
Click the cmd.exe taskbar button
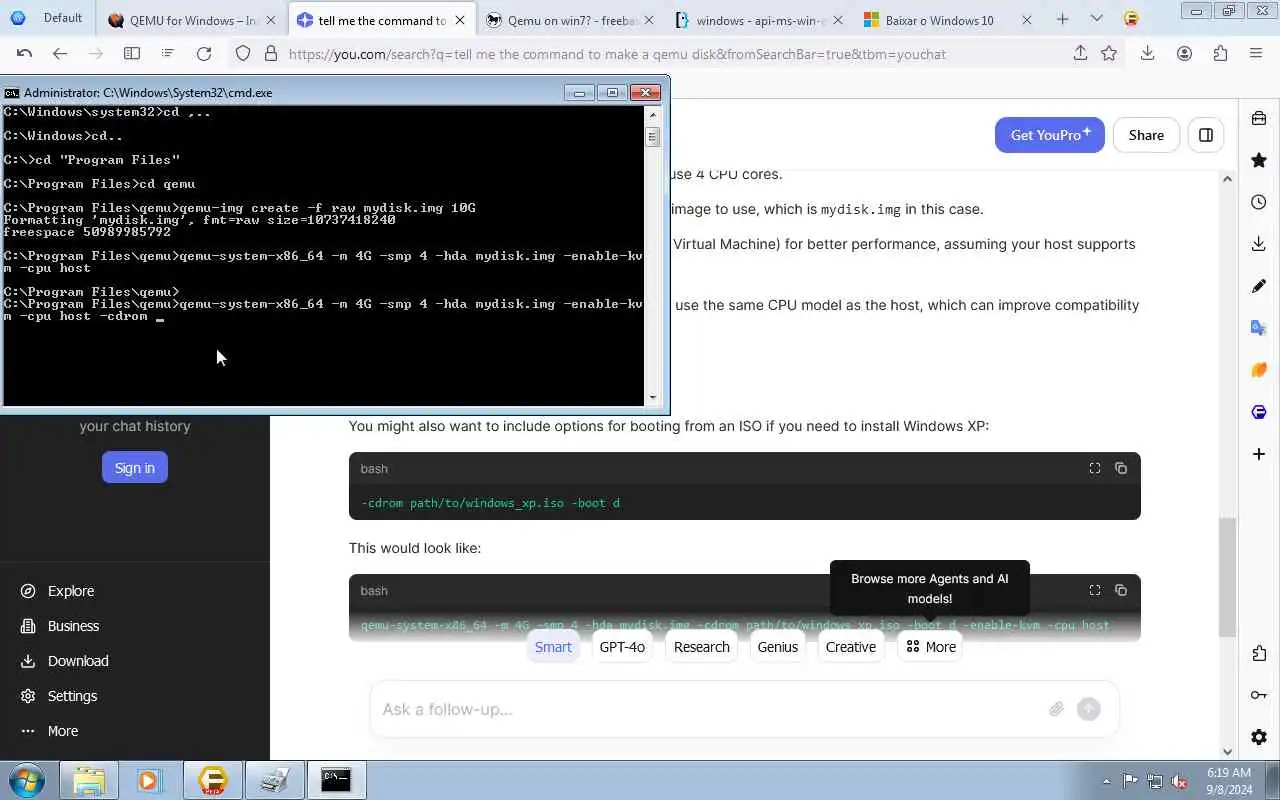click(x=336, y=780)
